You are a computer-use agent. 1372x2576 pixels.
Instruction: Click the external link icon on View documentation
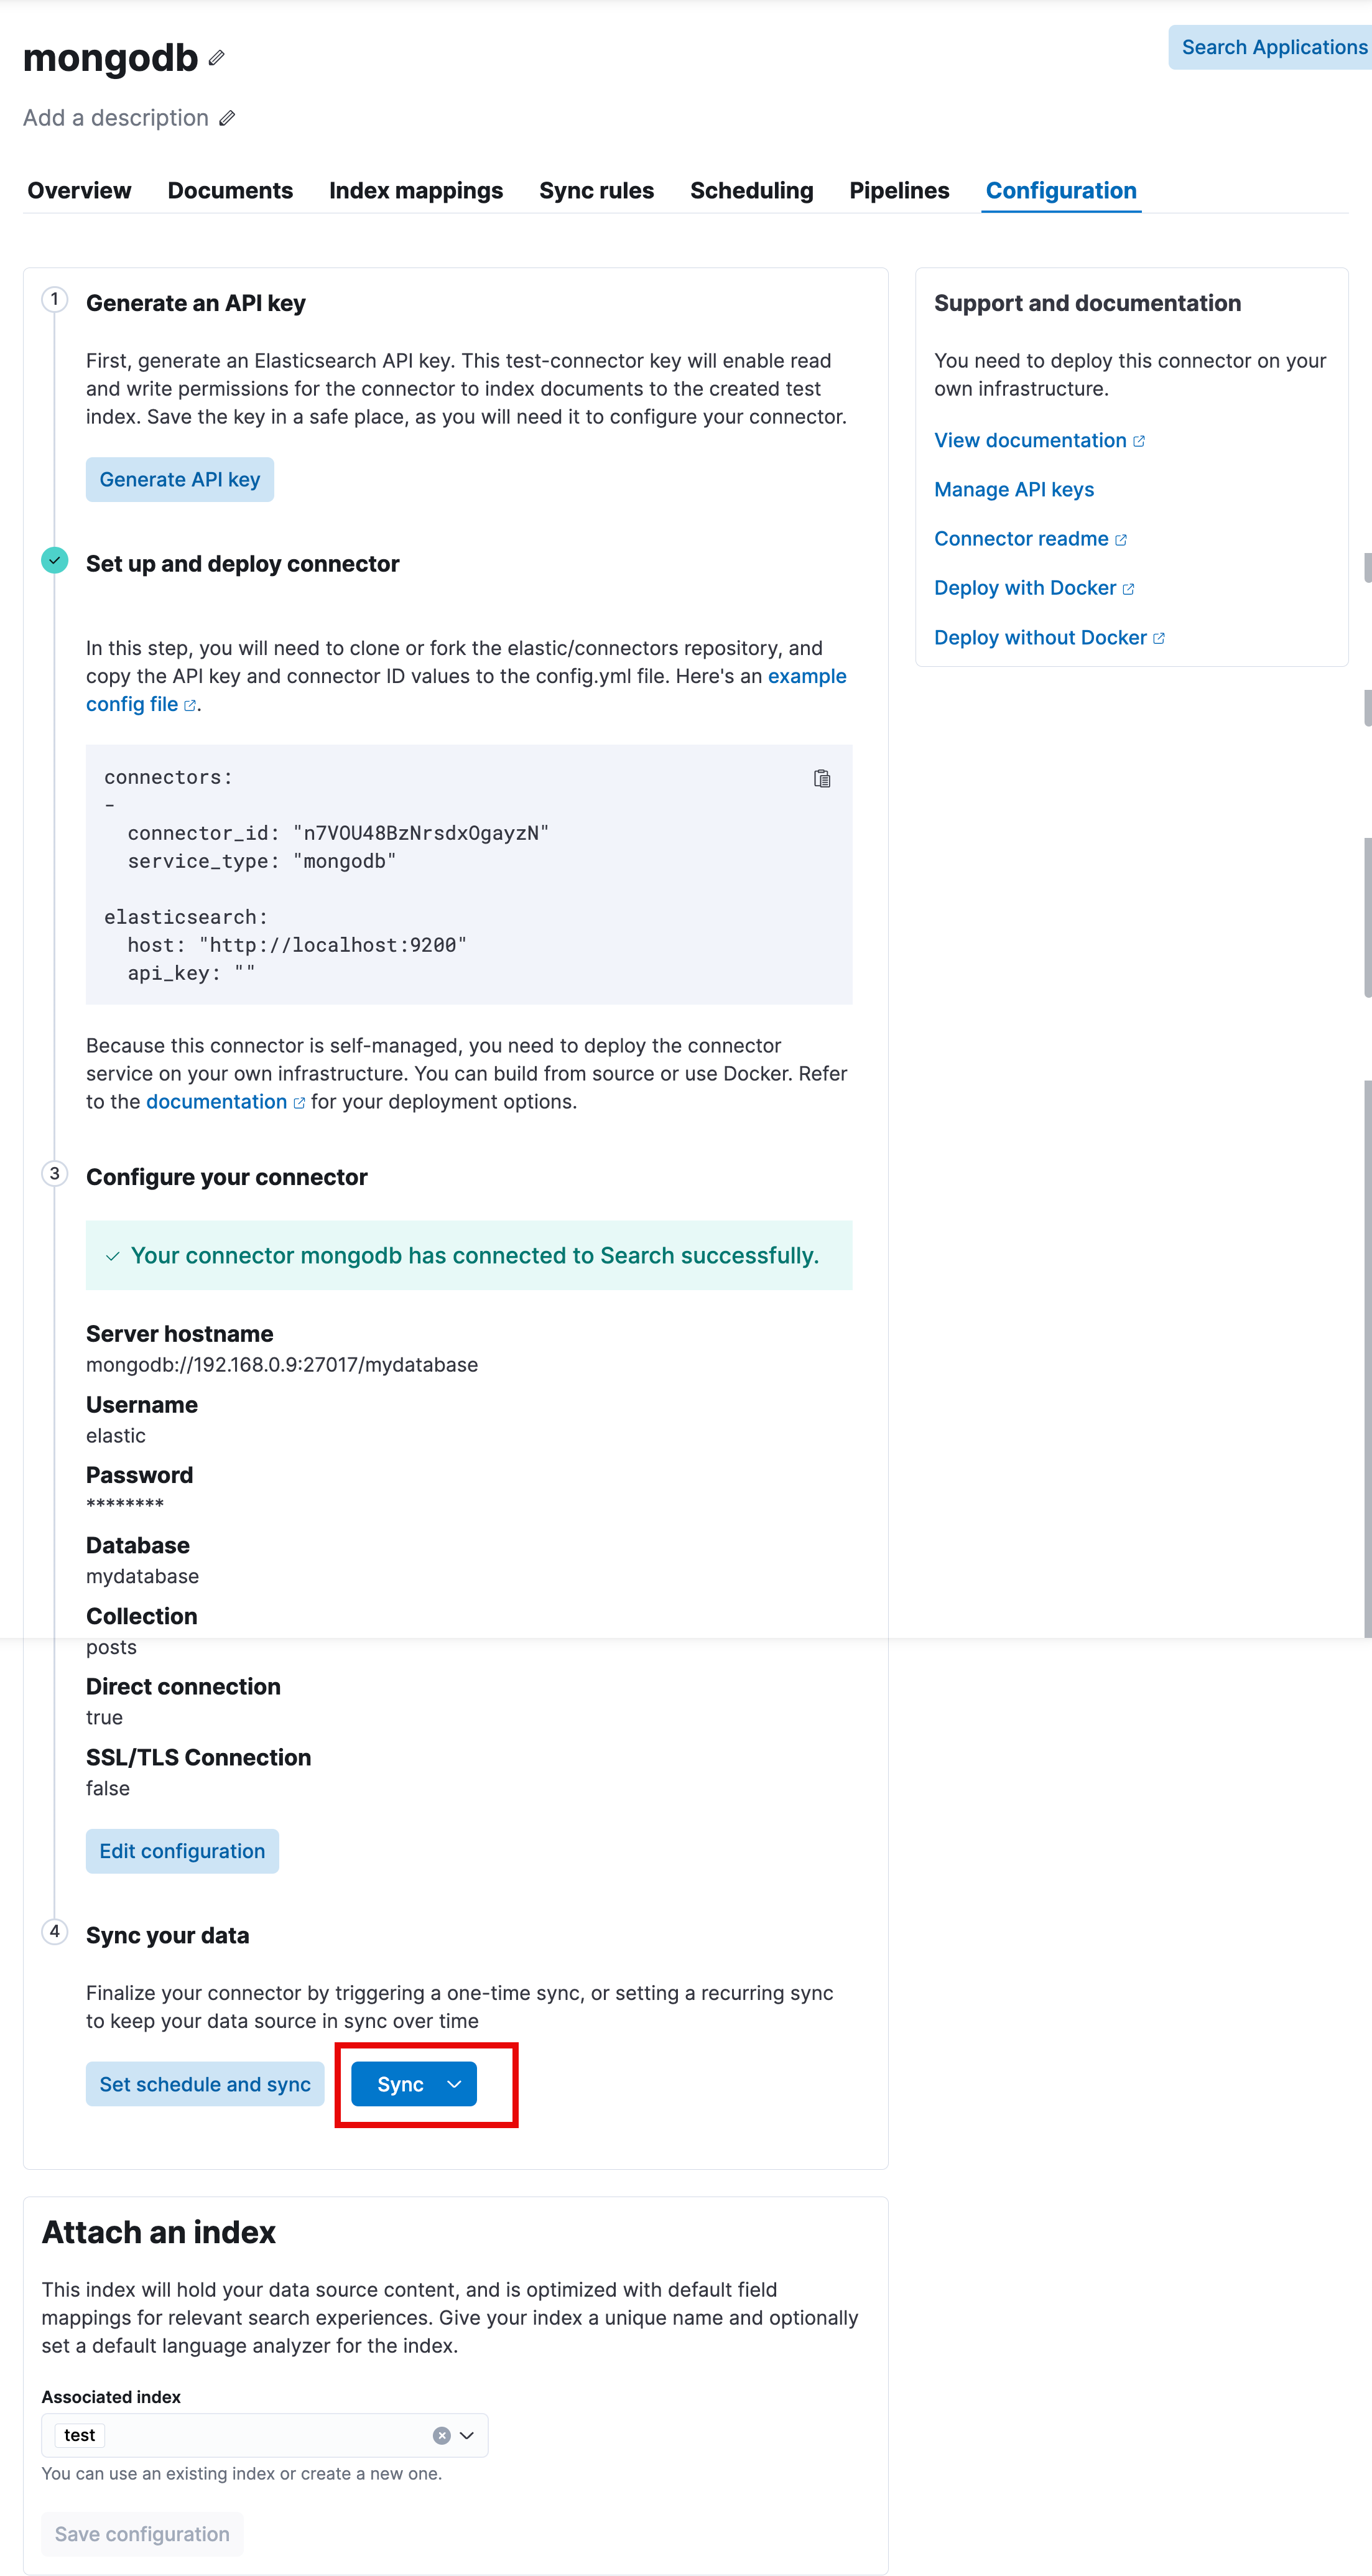coord(1140,440)
